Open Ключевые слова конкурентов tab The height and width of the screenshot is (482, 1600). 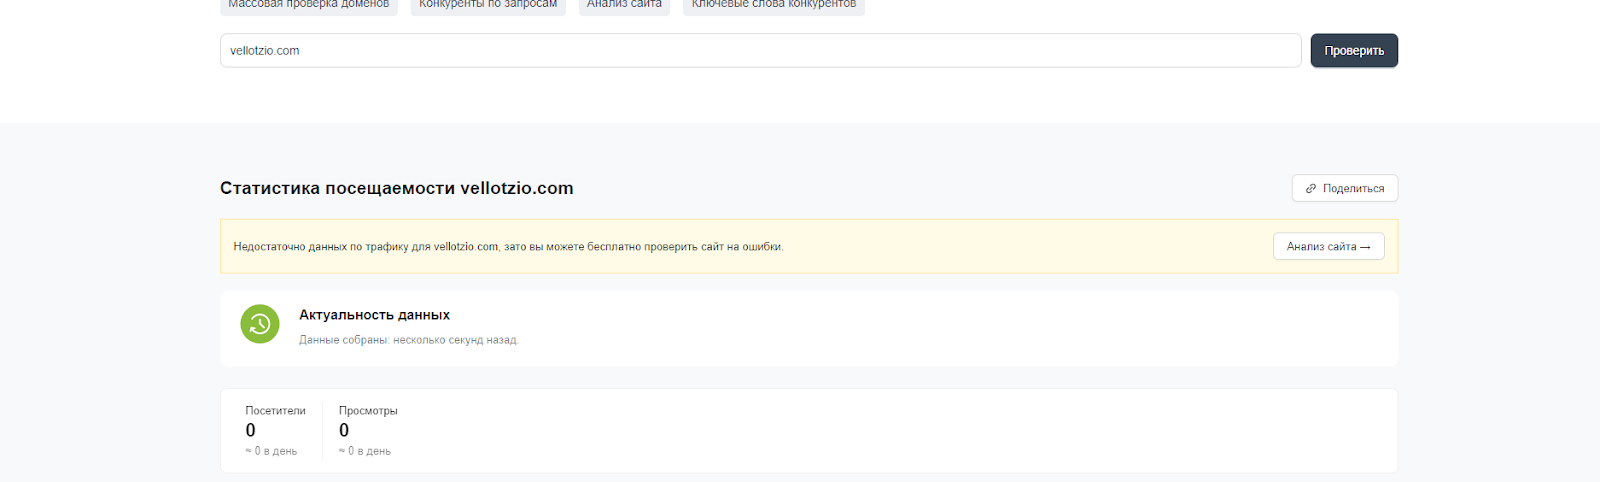coord(774,5)
